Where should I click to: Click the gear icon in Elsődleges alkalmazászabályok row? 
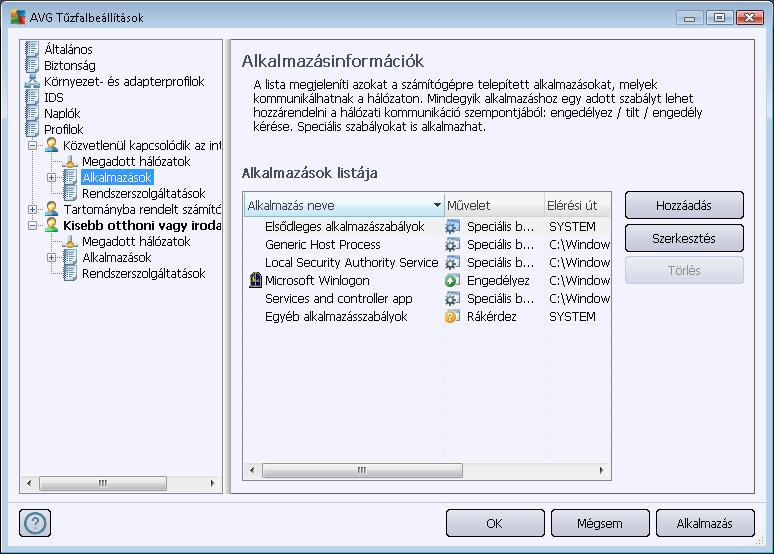(x=452, y=227)
